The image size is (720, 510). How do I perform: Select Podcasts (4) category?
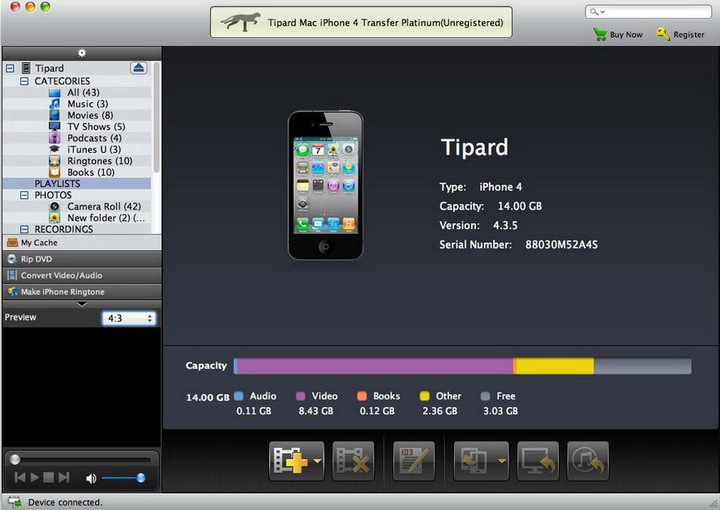(x=94, y=138)
